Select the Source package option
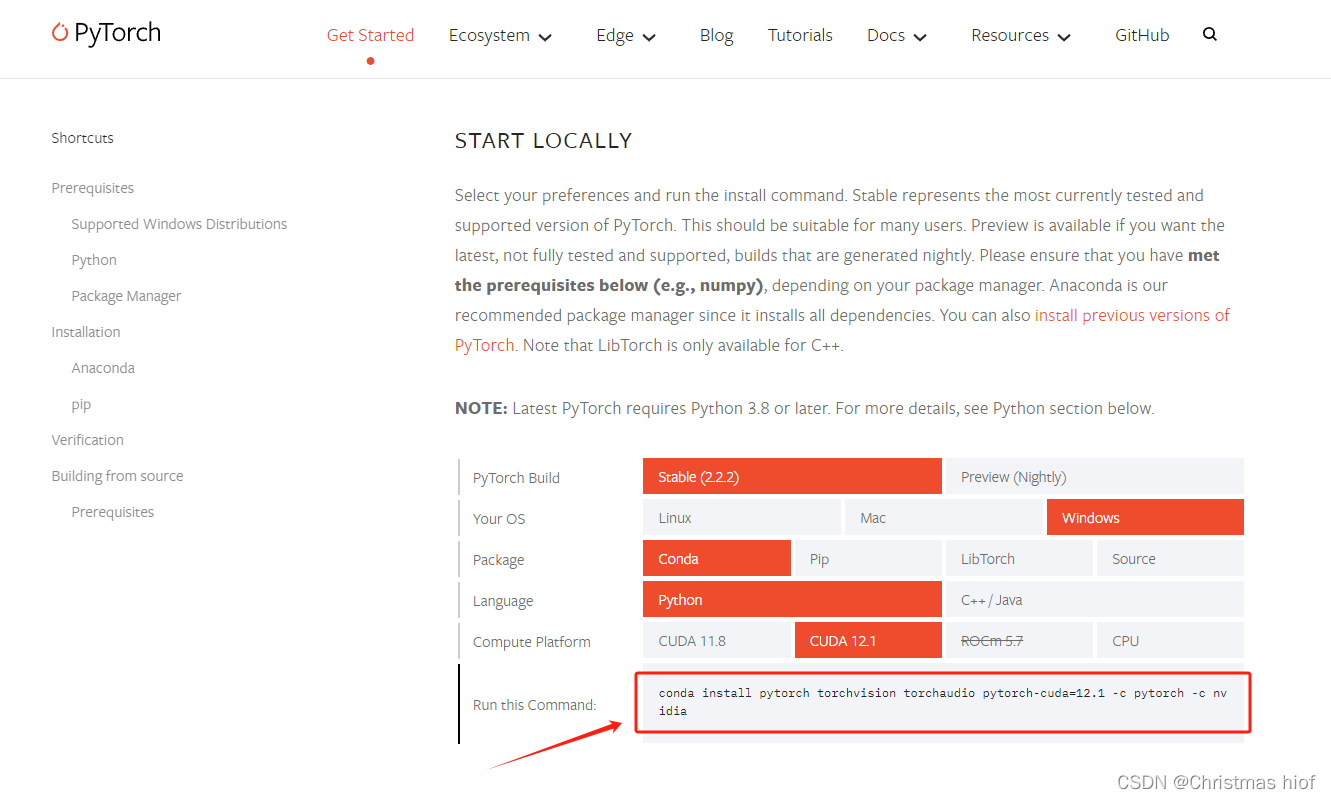The height and width of the screenshot is (799, 1331). pos(1170,558)
